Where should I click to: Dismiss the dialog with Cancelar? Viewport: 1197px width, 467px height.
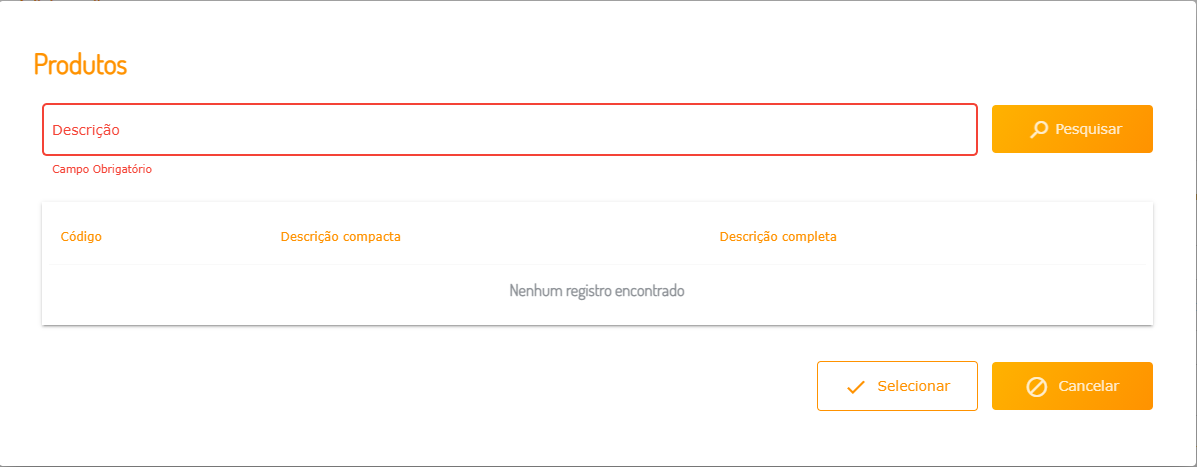pyautogui.click(x=1072, y=386)
